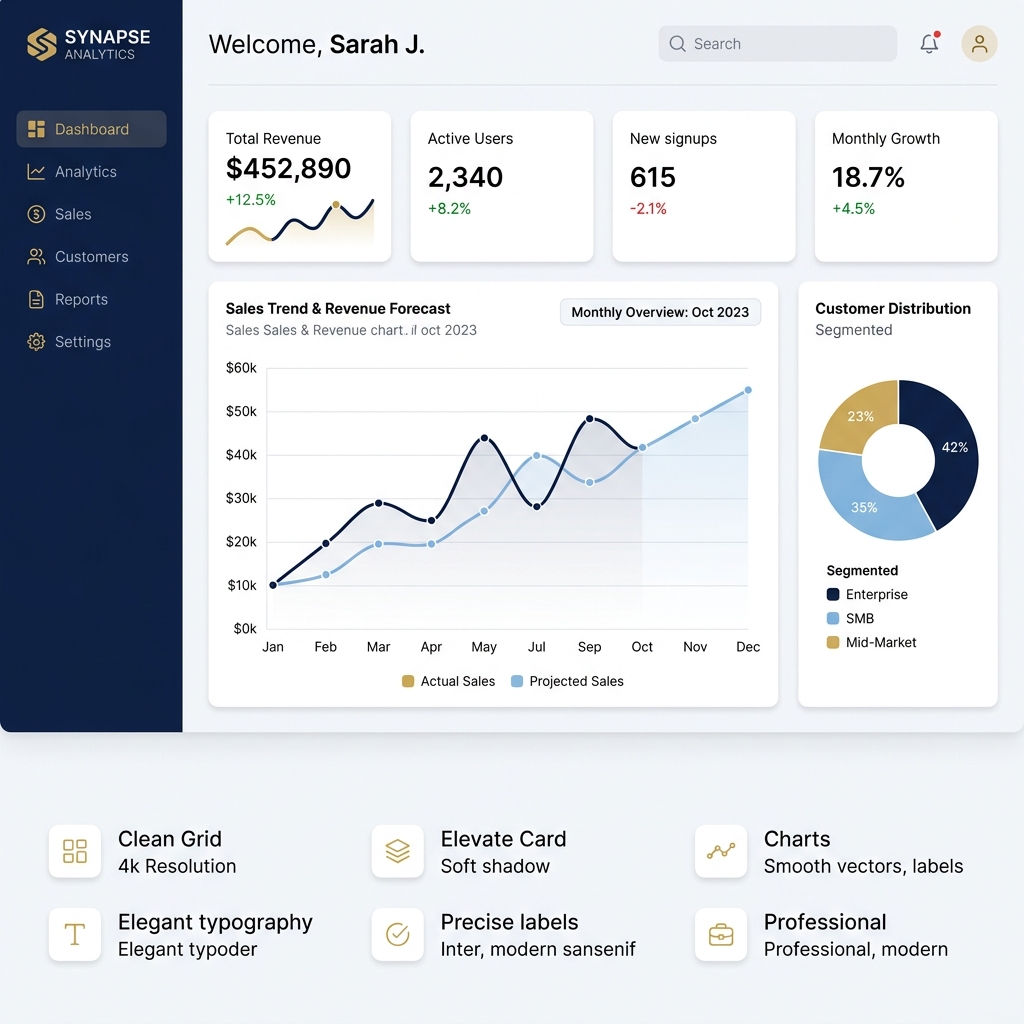Click the Sep actual sales peak point

(590, 419)
